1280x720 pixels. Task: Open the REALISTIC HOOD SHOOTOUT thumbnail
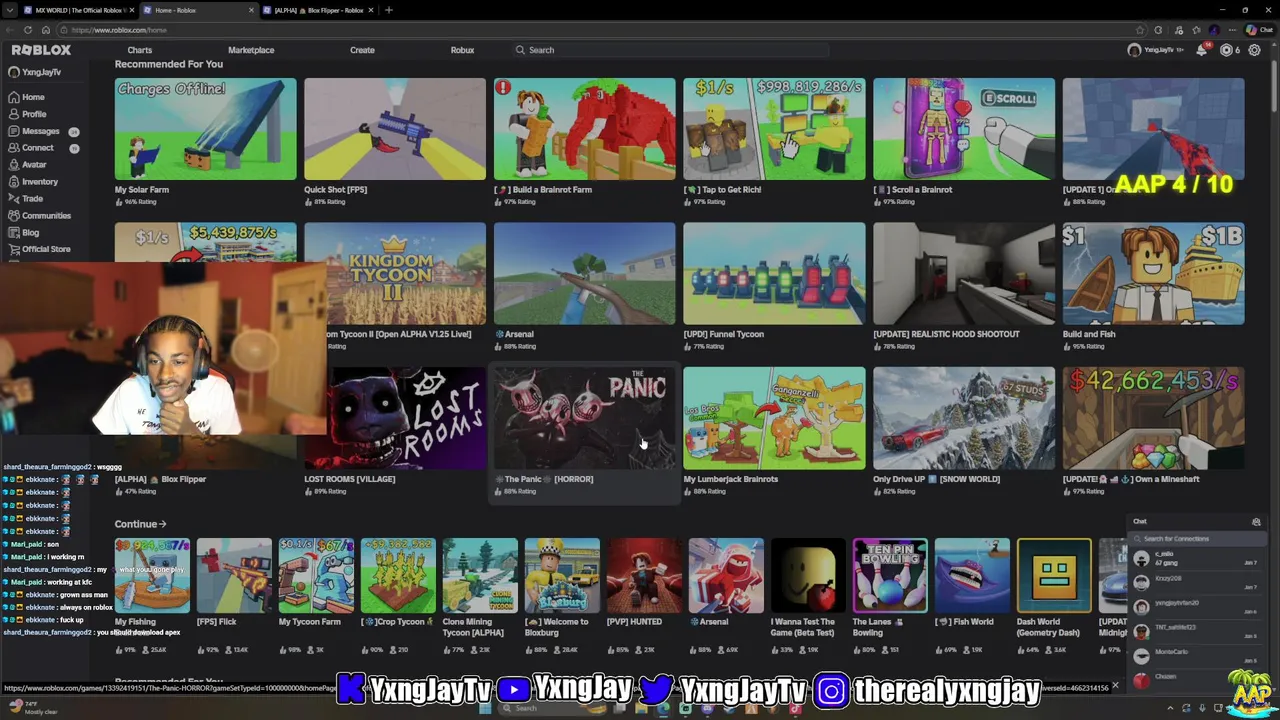964,274
